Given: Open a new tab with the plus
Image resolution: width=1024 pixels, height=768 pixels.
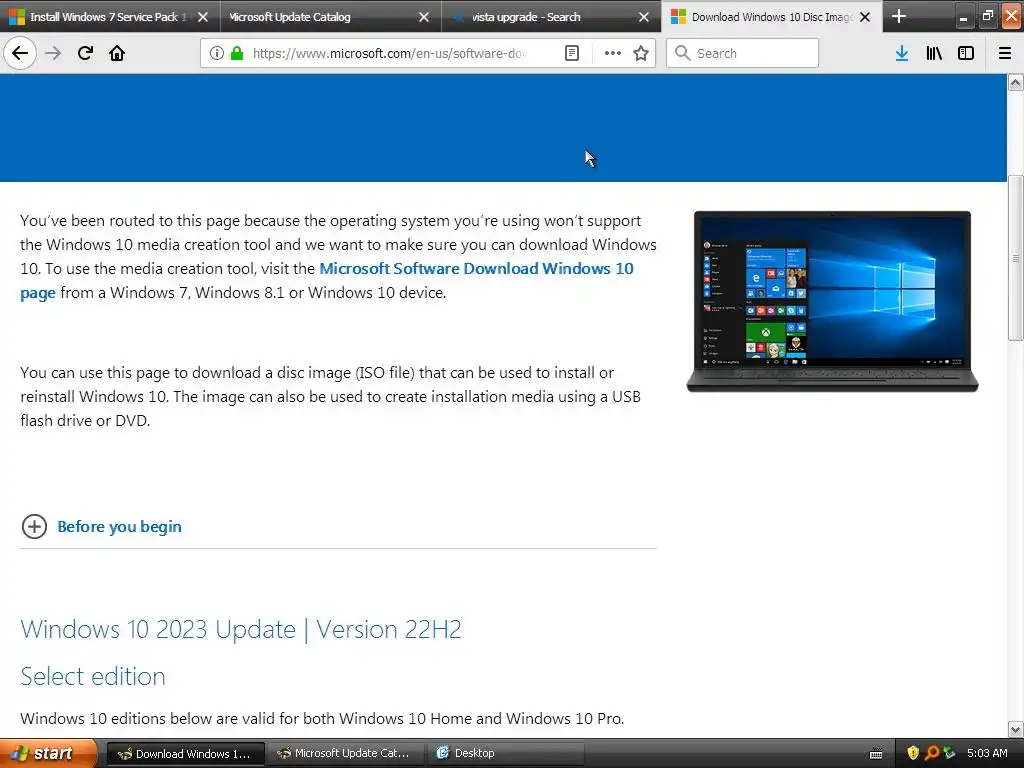Looking at the screenshot, I should click(899, 16).
